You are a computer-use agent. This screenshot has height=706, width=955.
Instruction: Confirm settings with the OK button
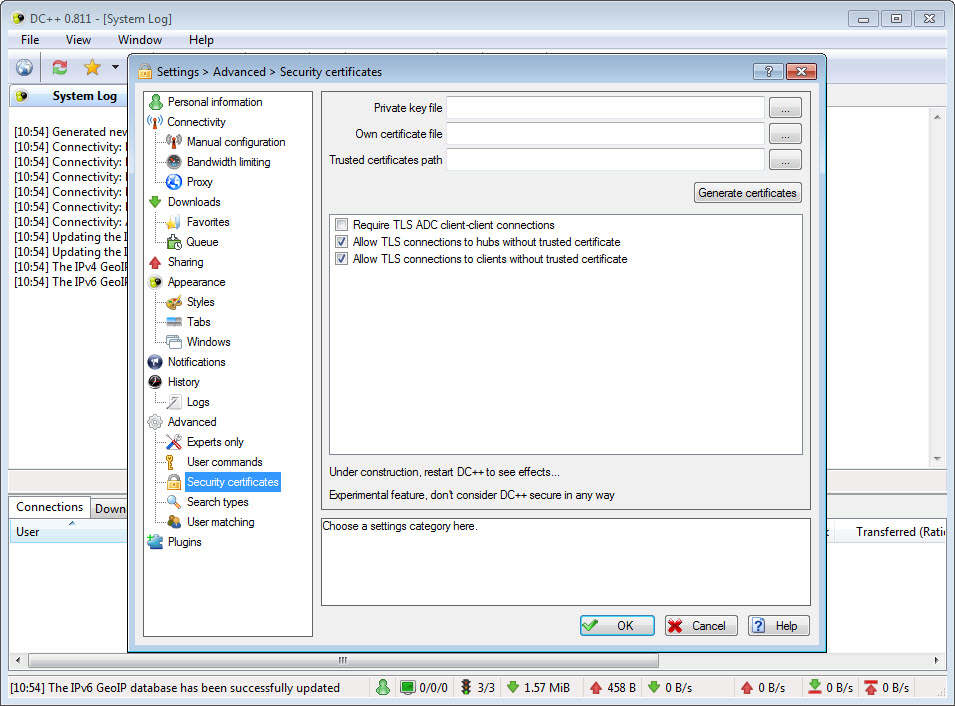tap(617, 626)
